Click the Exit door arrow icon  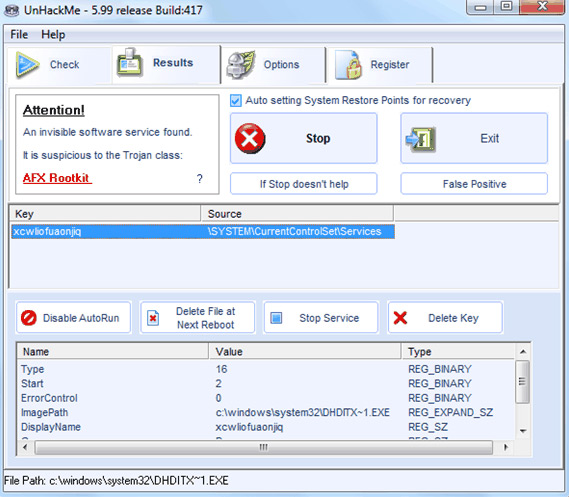point(421,139)
